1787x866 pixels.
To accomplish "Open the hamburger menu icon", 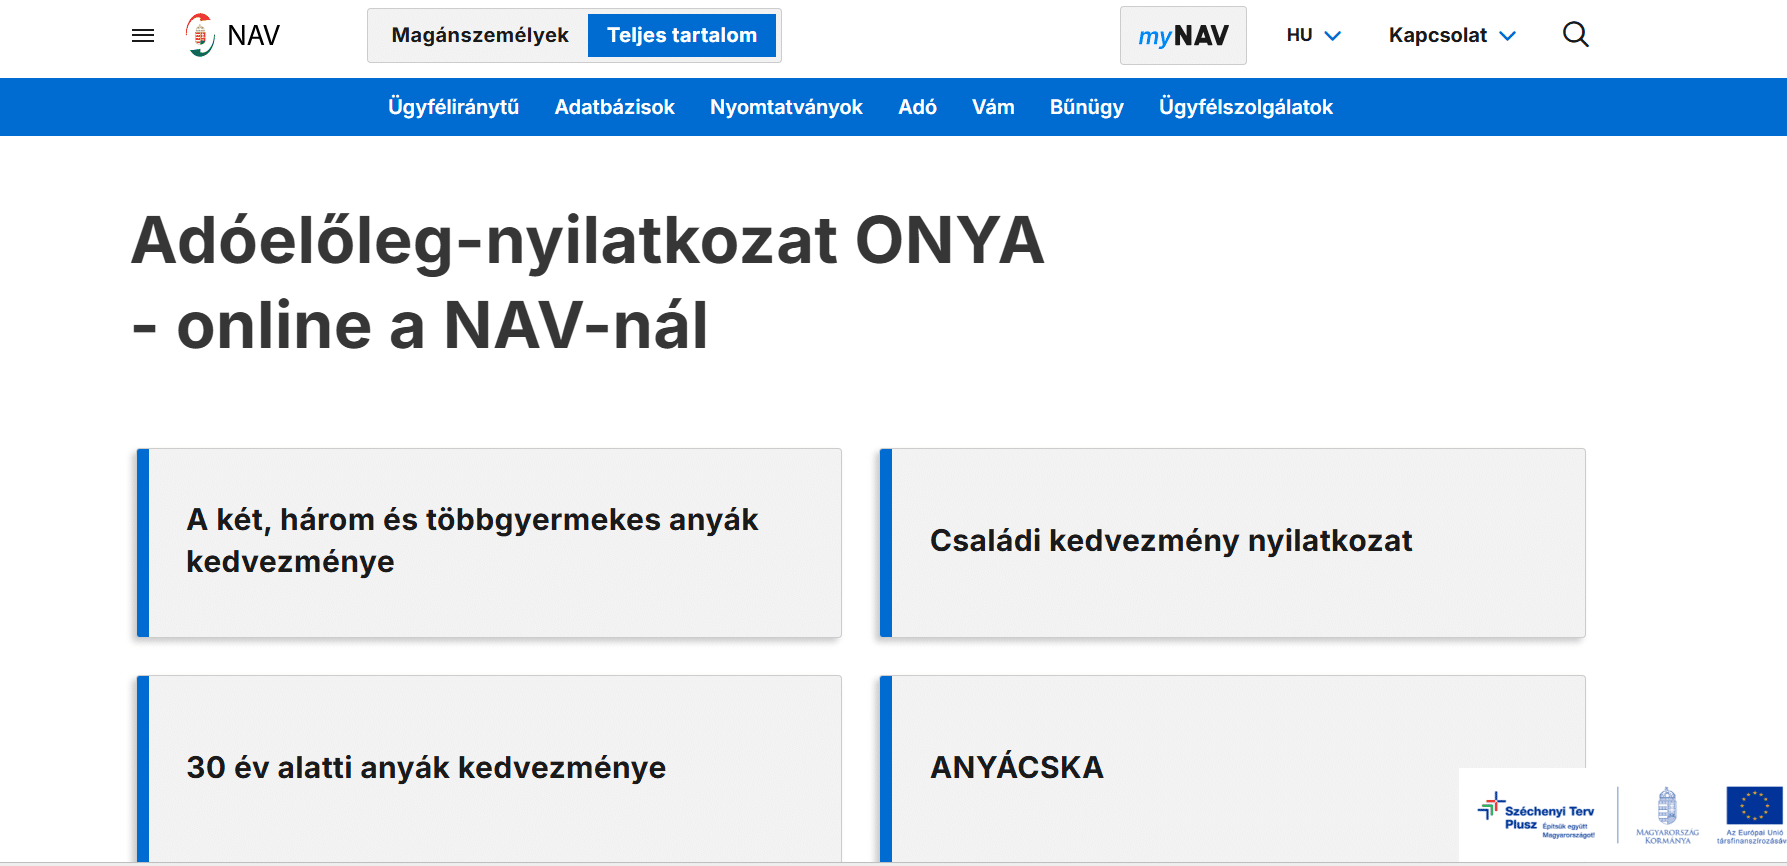I will (143, 36).
